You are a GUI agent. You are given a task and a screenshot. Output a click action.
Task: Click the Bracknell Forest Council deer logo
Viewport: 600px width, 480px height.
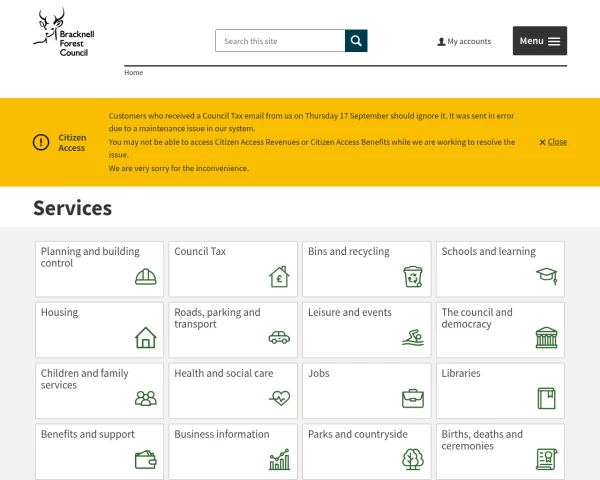64,33
